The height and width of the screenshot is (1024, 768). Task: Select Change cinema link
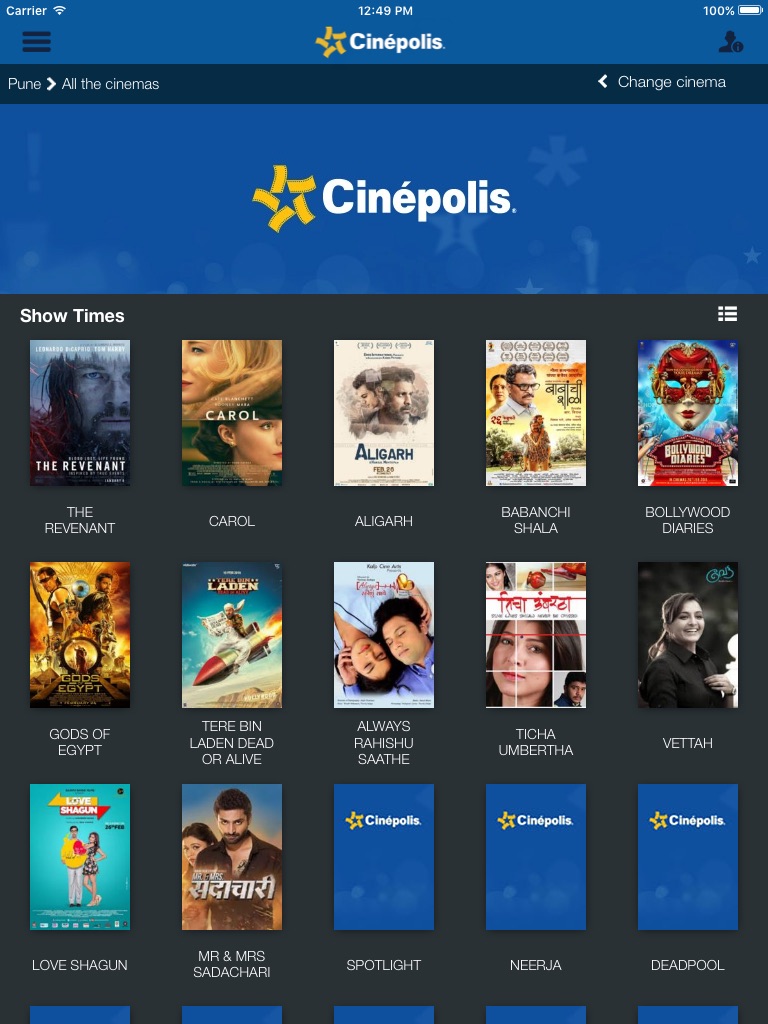[671, 82]
